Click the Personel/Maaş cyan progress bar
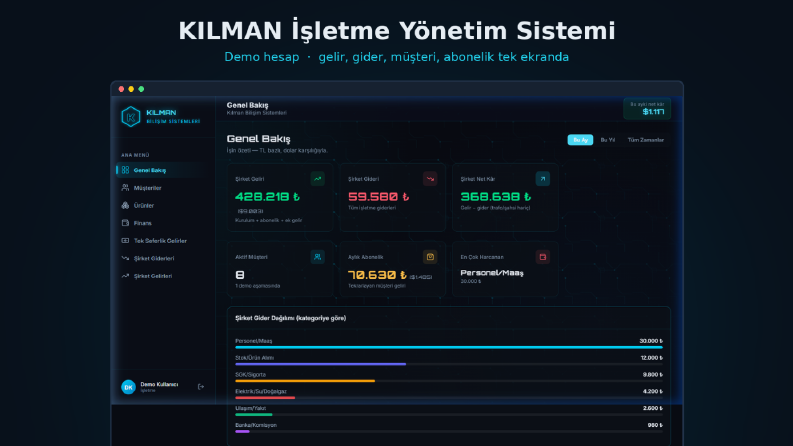The image size is (793, 446). pyautogui.click(x=449, y=347)
